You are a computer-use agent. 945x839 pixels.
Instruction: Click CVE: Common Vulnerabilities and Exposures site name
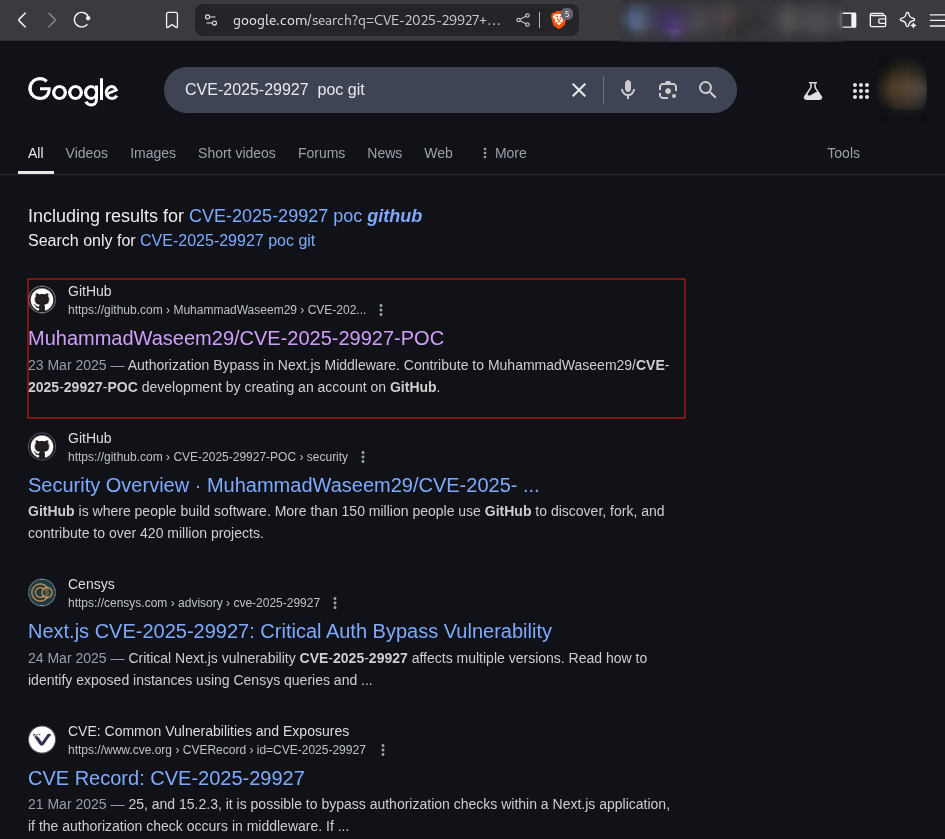point(209,731)
